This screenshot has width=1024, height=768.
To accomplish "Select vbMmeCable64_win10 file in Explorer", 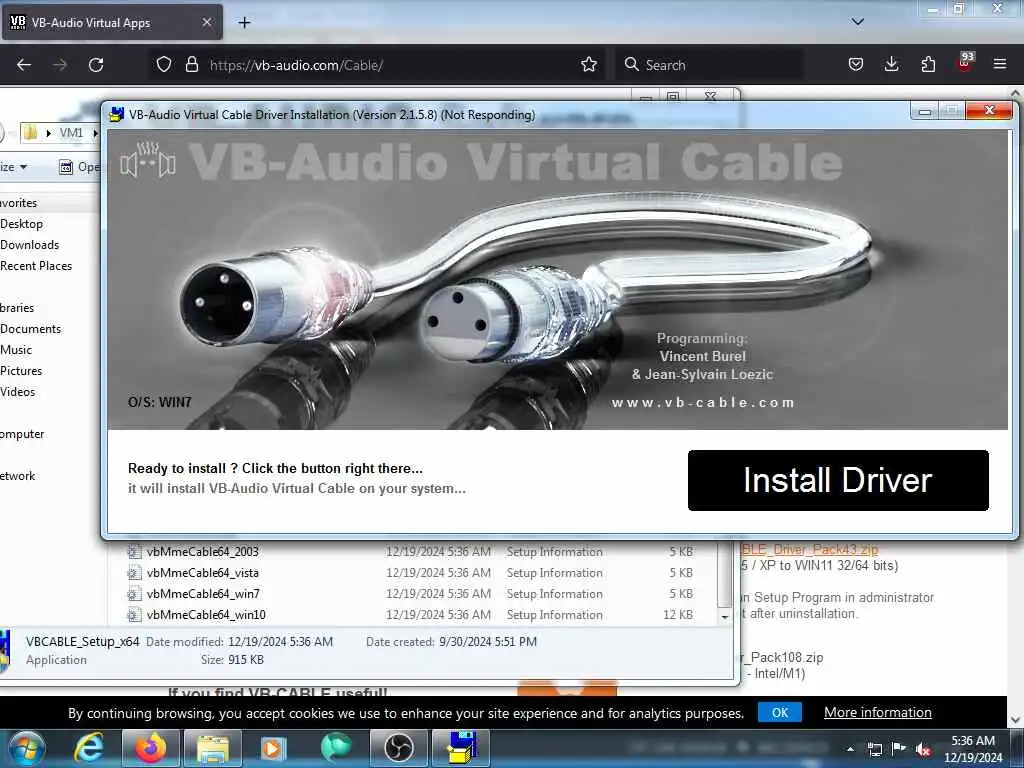I will (206, 615).
